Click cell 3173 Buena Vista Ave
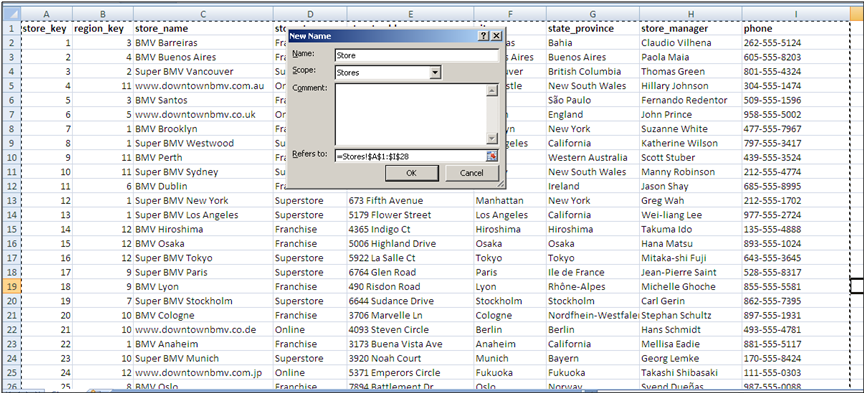Viewport: 864px width, 393px height. pos(410,344)
